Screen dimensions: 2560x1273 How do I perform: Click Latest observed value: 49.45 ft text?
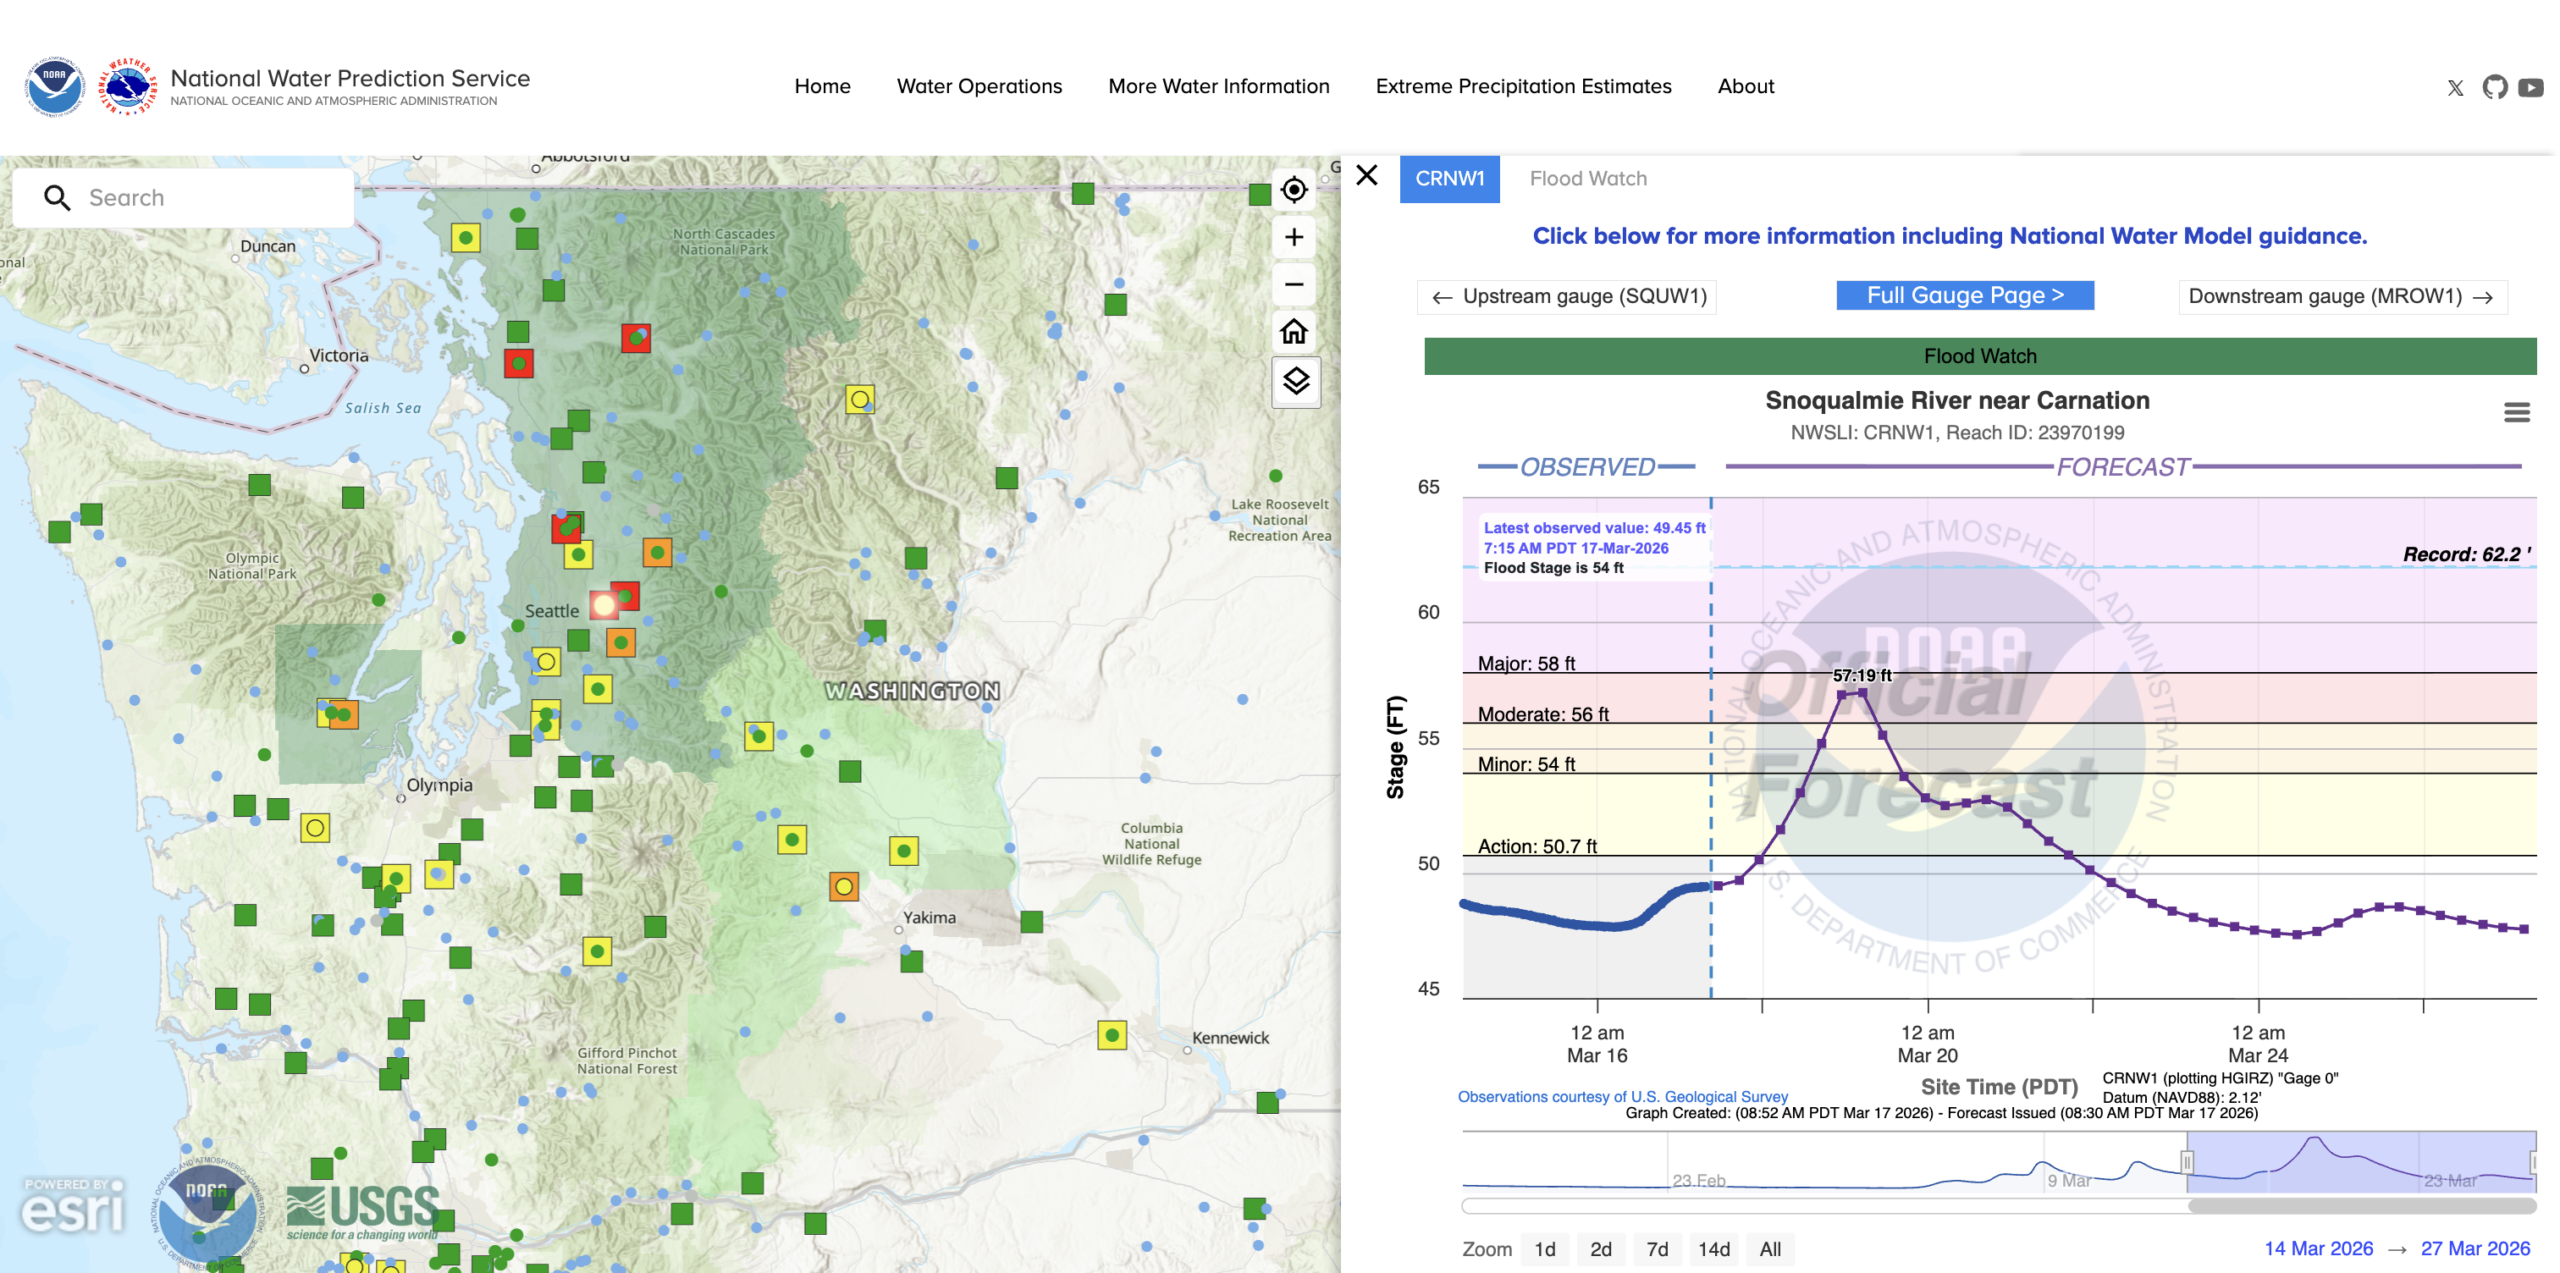[1594, 528]
